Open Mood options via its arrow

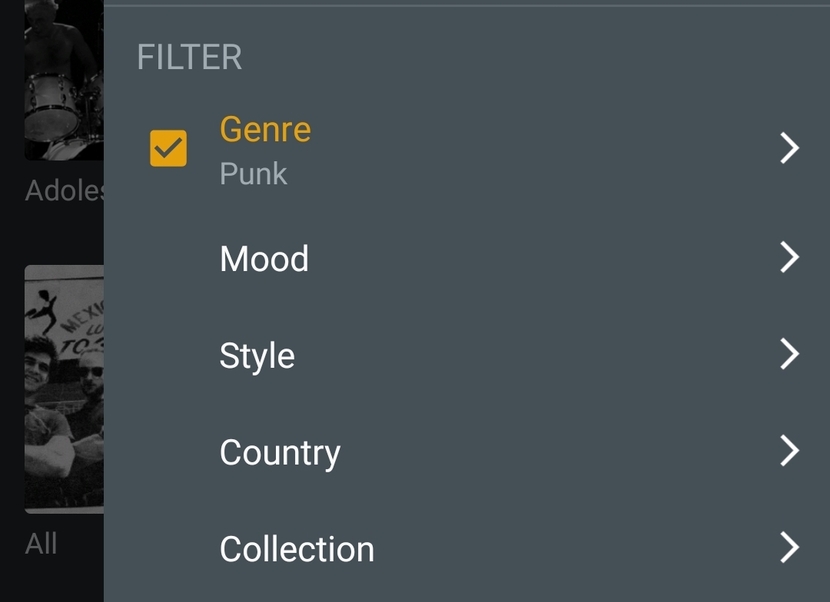click(789, 258)
